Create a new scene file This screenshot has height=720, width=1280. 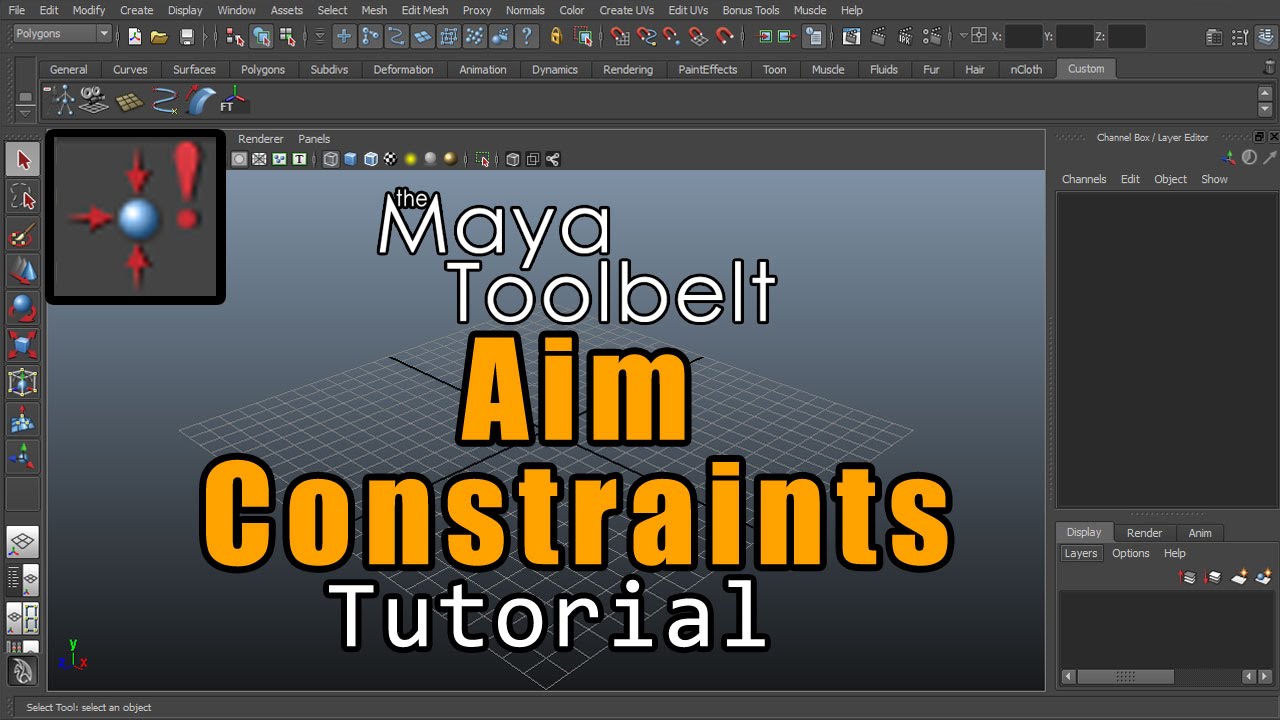point(135,37)
